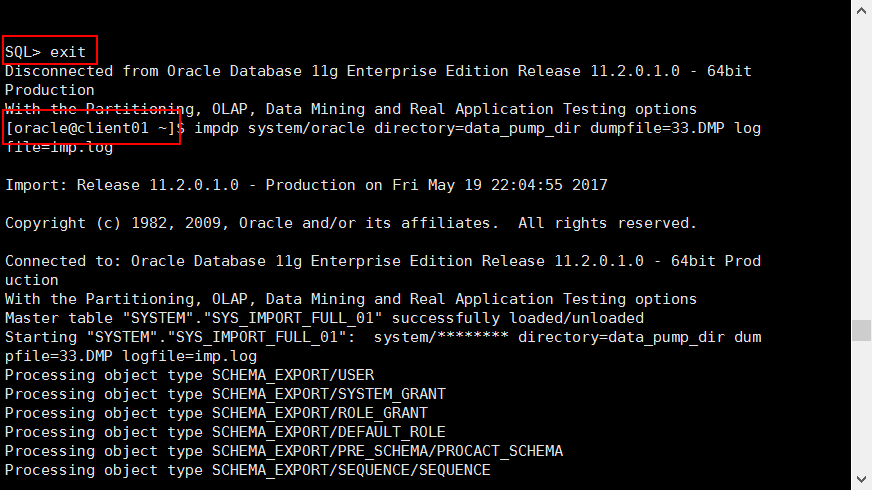Viewport: 872px width, 490px height.
Task: Click the 'SCHEMA_EXPORT/USER' processing line
Action: tap(190, 375)
